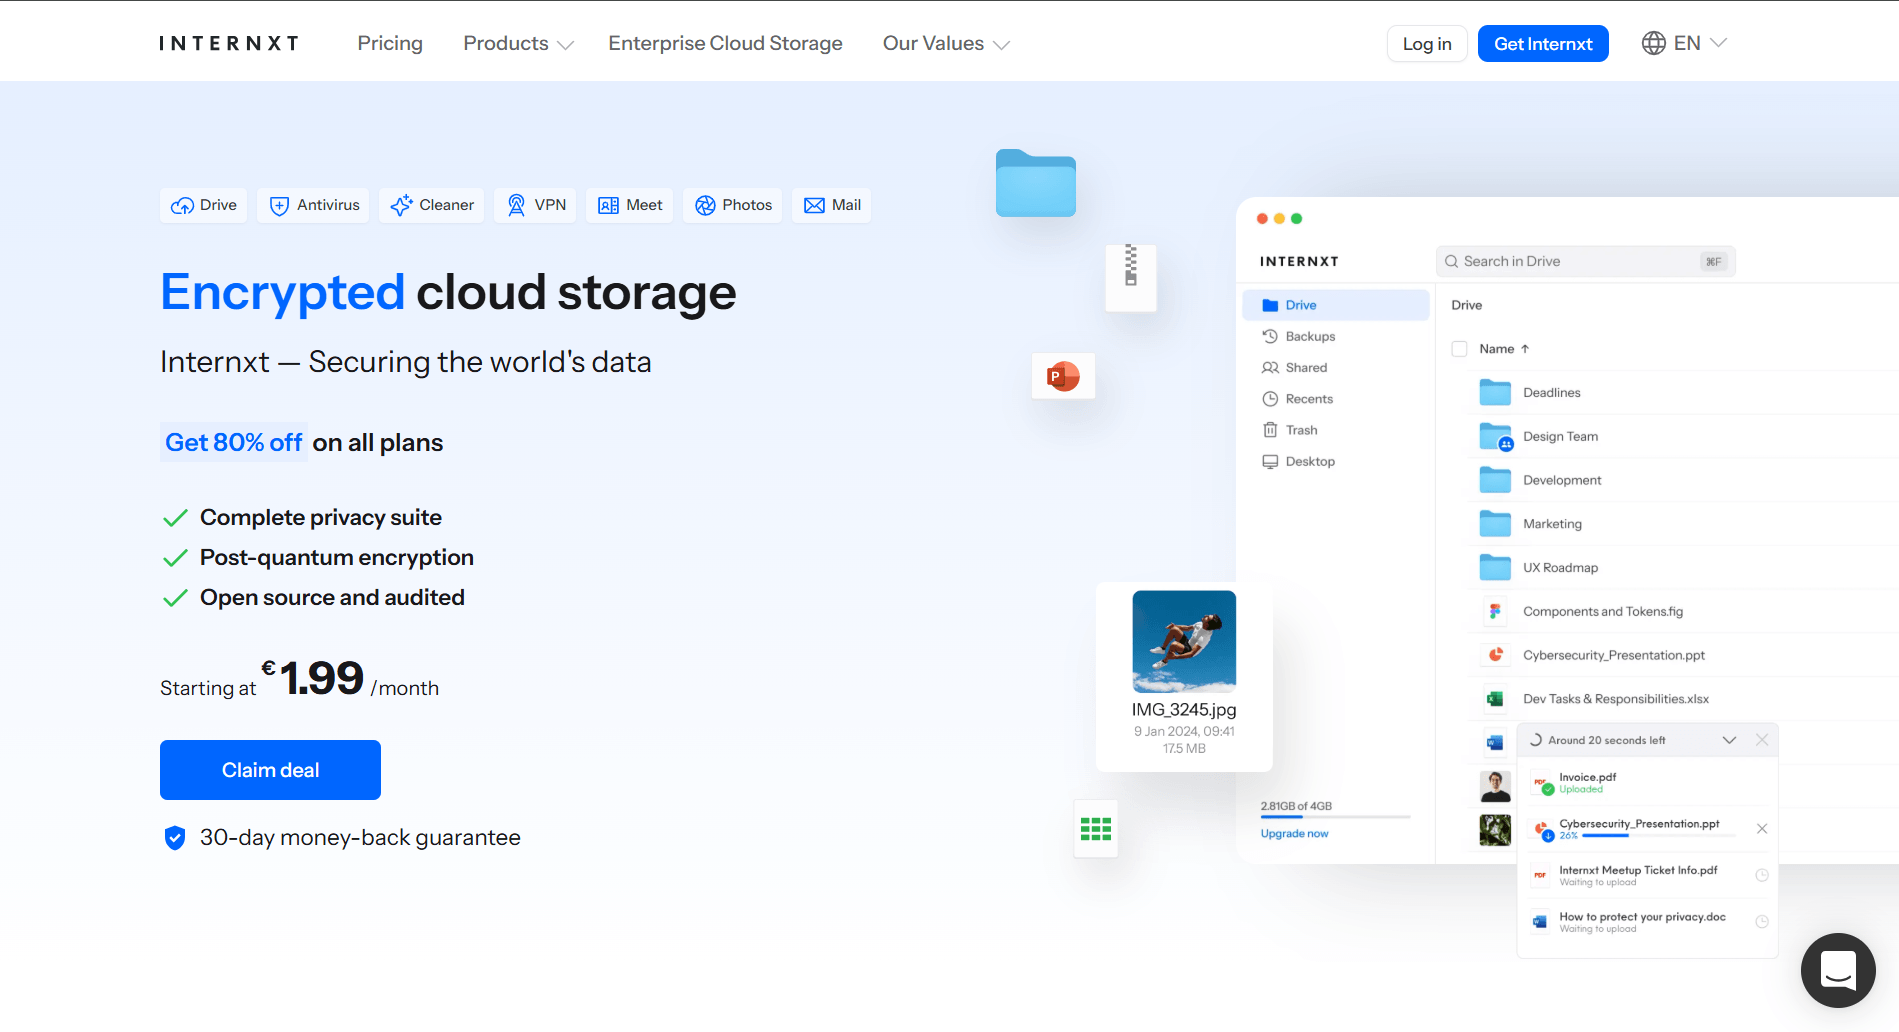Select the Photos product chip

click(733, 205)
